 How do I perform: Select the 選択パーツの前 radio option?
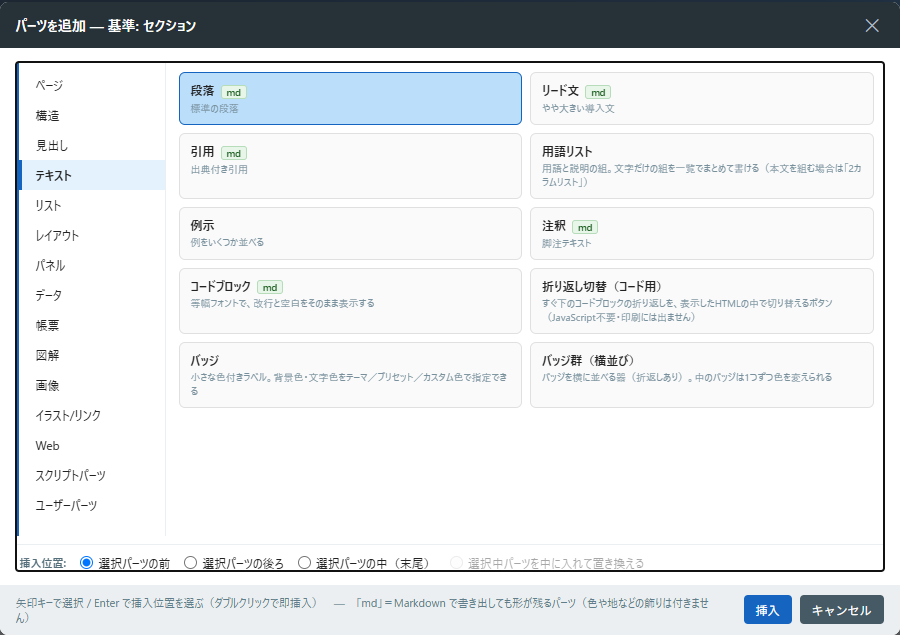tap(86, 563)
